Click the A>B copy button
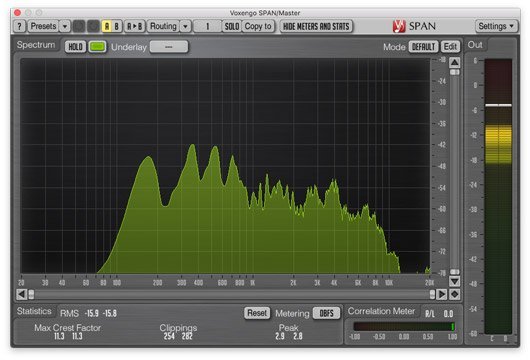 [135, 26]
